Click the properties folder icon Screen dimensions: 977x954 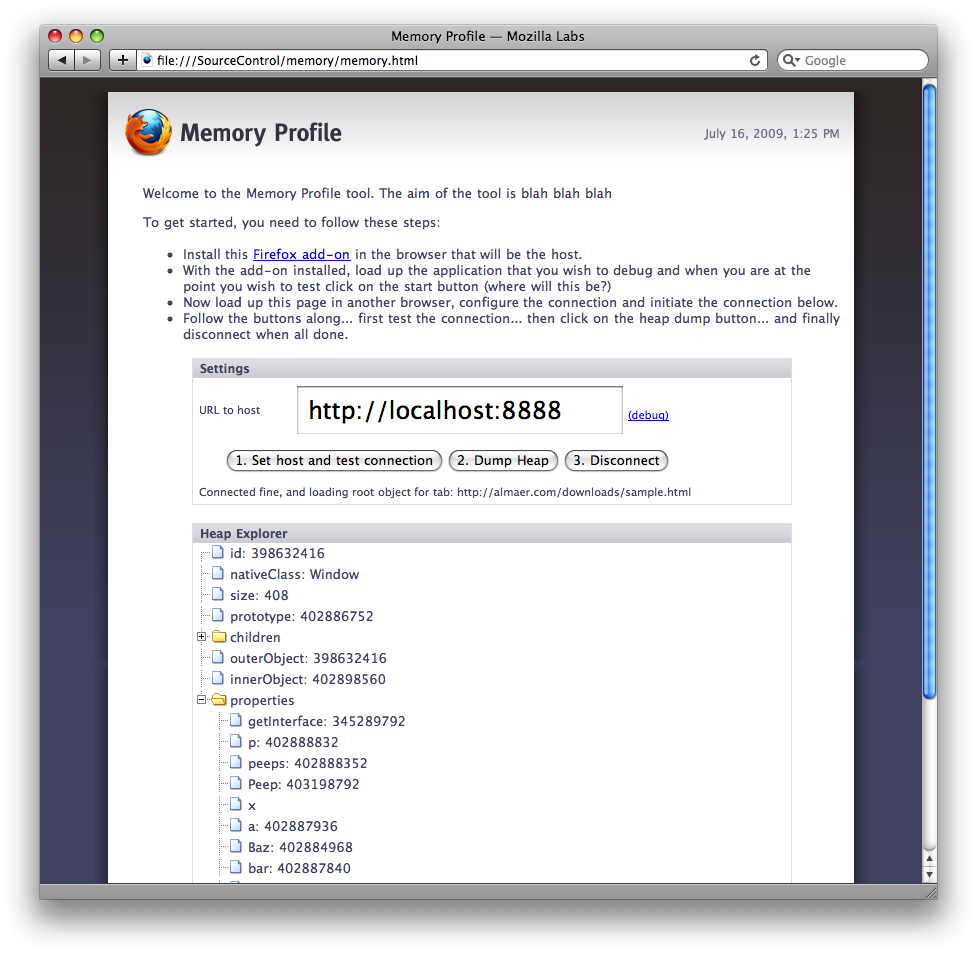point(219,700)
